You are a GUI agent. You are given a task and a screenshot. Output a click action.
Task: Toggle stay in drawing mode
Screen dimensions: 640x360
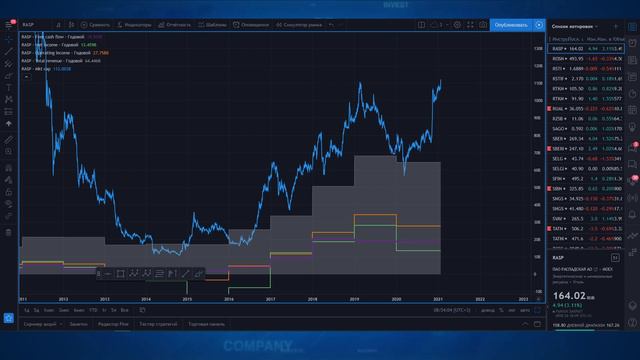click(9, 180)
